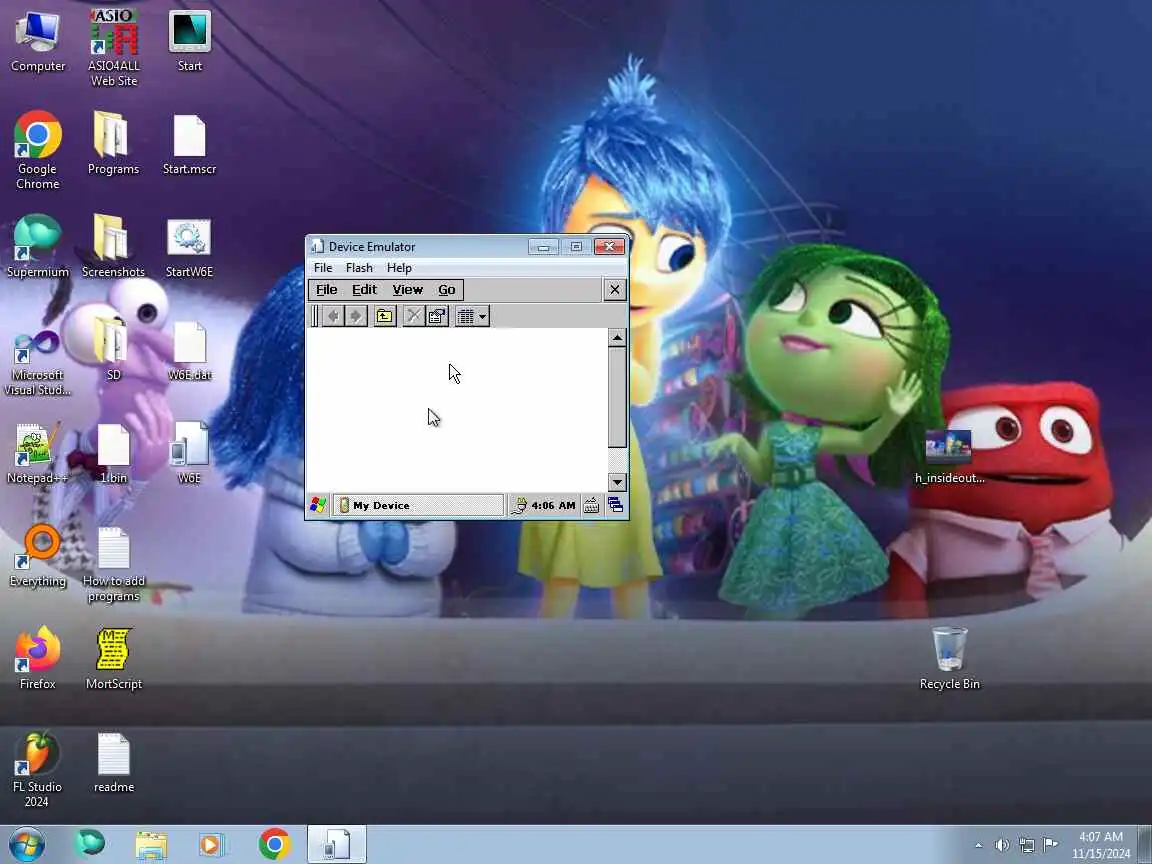Open the media player taskbar icon
The width and height of the screenshot is (1152, 864).
click(211, 844)
